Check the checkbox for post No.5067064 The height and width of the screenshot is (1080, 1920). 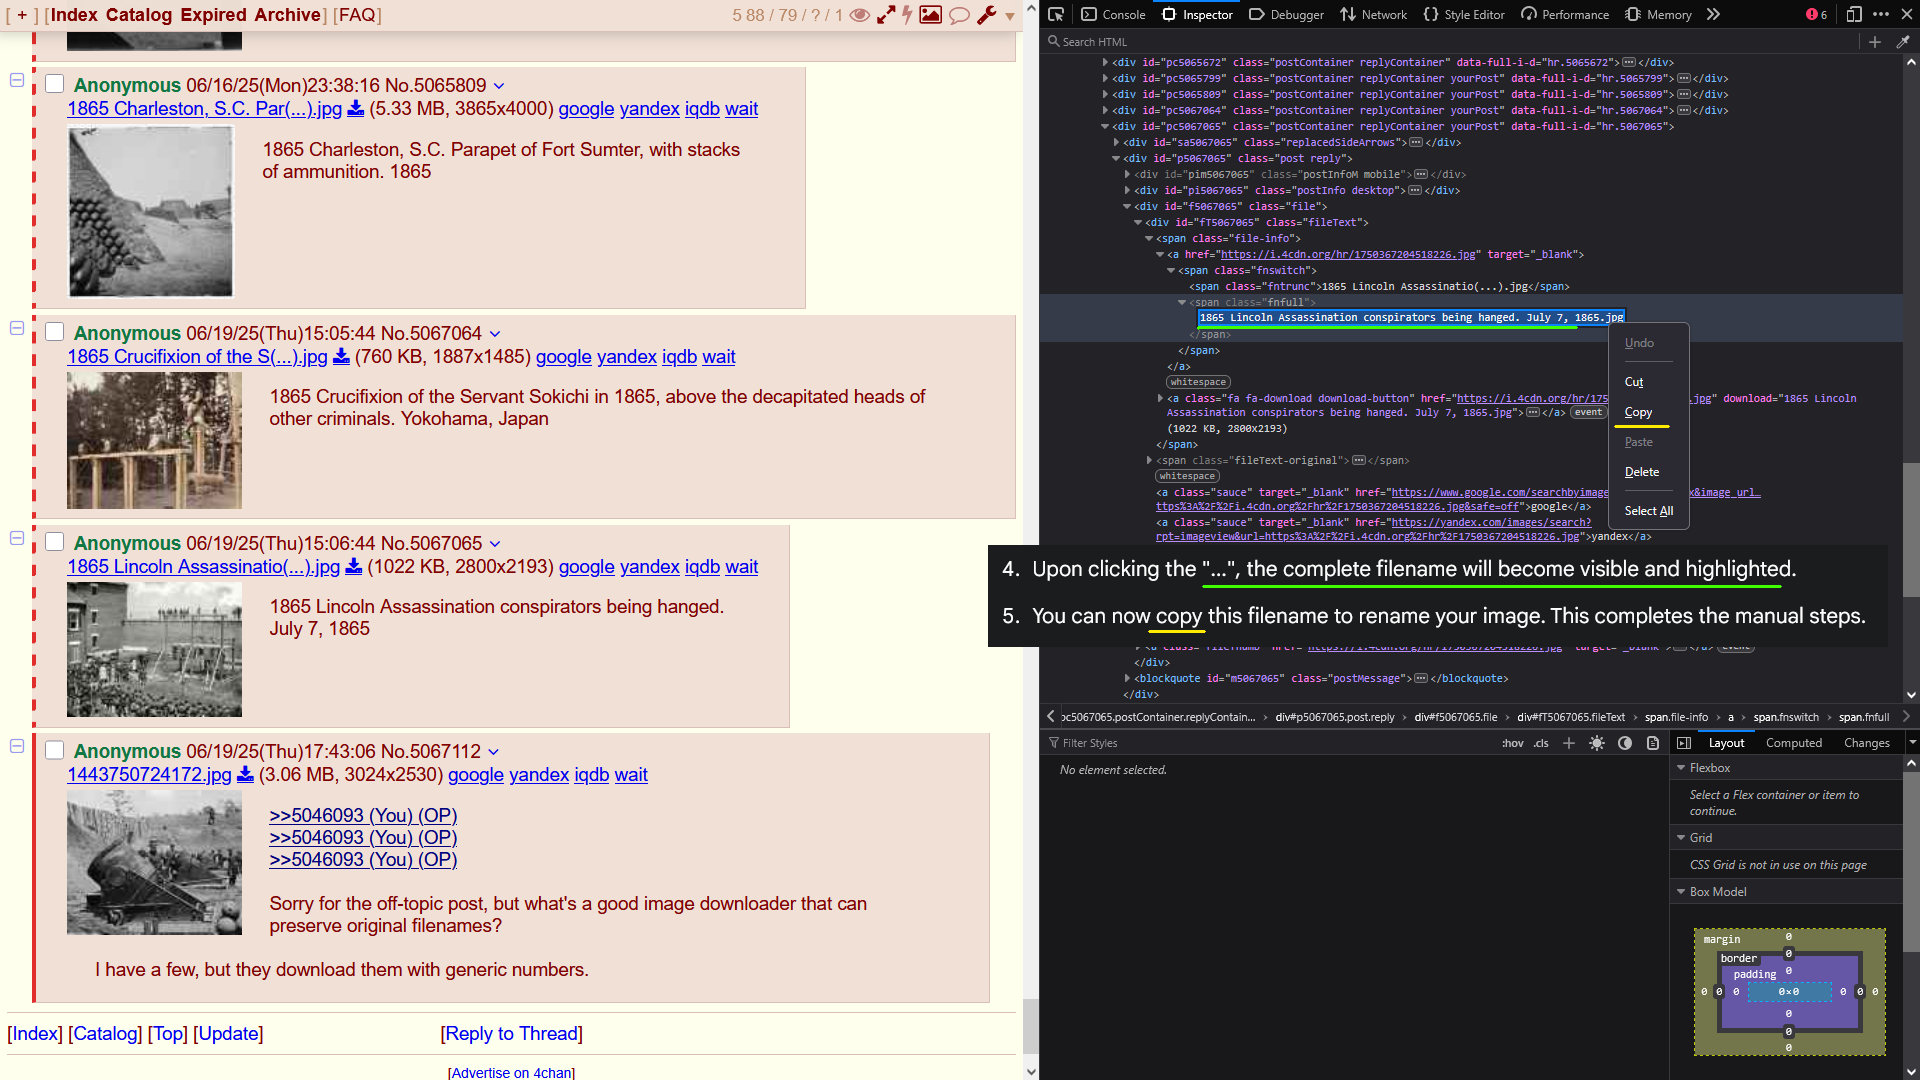55,332
